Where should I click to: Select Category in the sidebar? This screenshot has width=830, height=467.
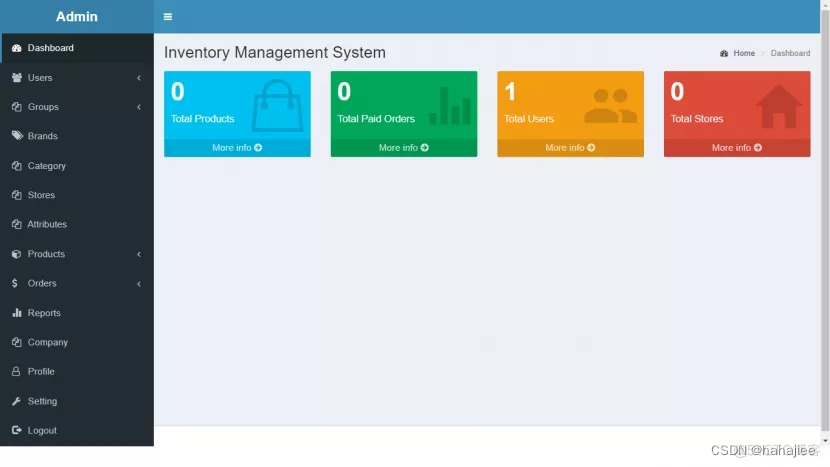(x=77, y=166)
